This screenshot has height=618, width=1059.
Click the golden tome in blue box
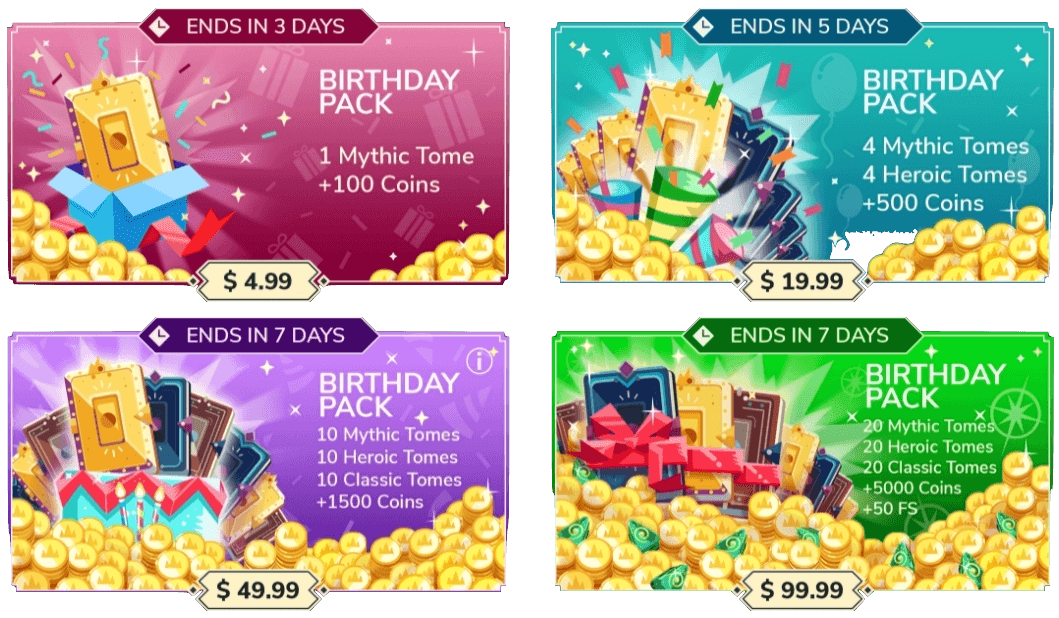point(118,133)
